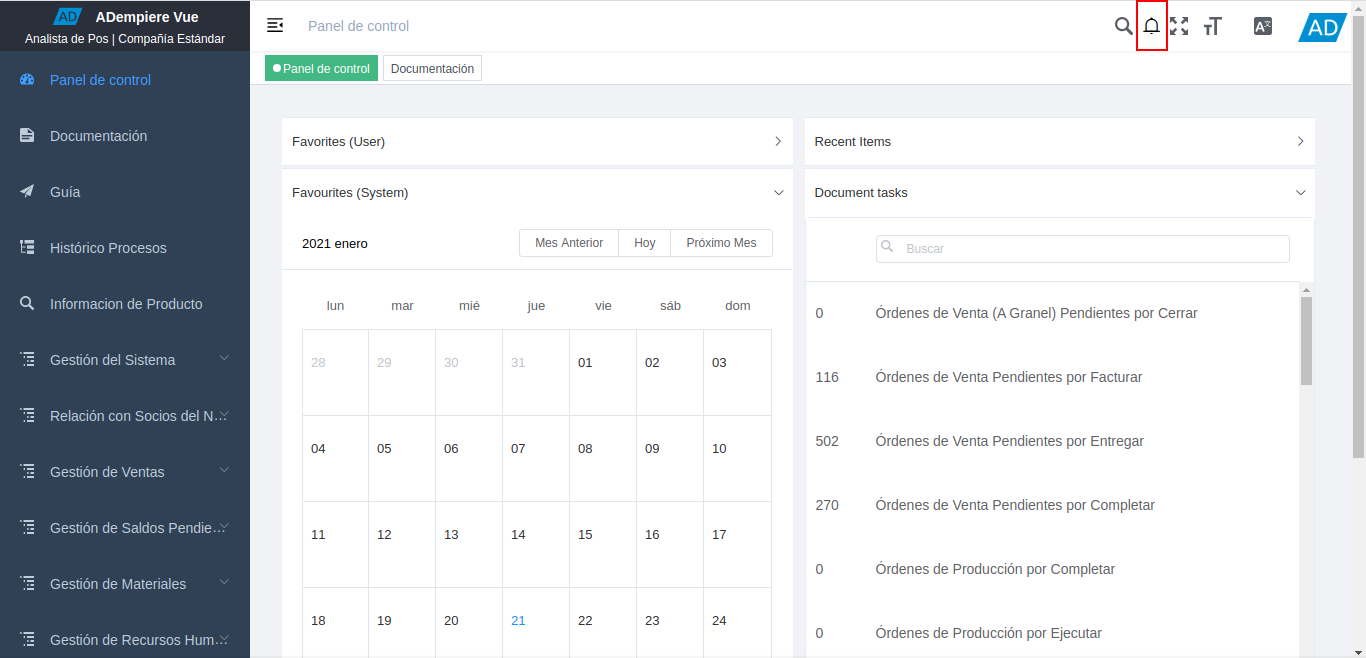Image resolution: width=1366 pixels, height=658 pixels.
Task: Open Guía from the sidebar
Action: [65, 192]
